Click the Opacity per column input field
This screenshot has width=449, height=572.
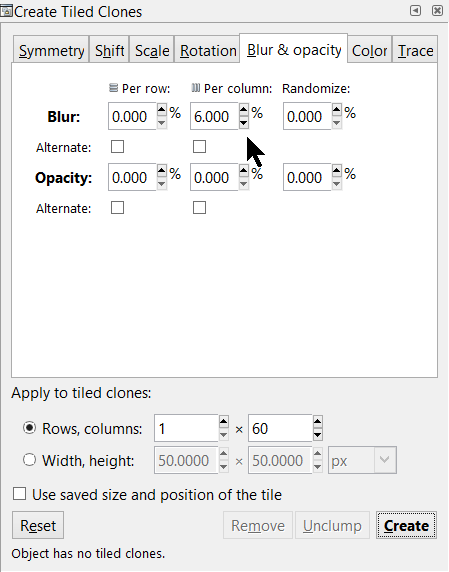pos(214,177)
